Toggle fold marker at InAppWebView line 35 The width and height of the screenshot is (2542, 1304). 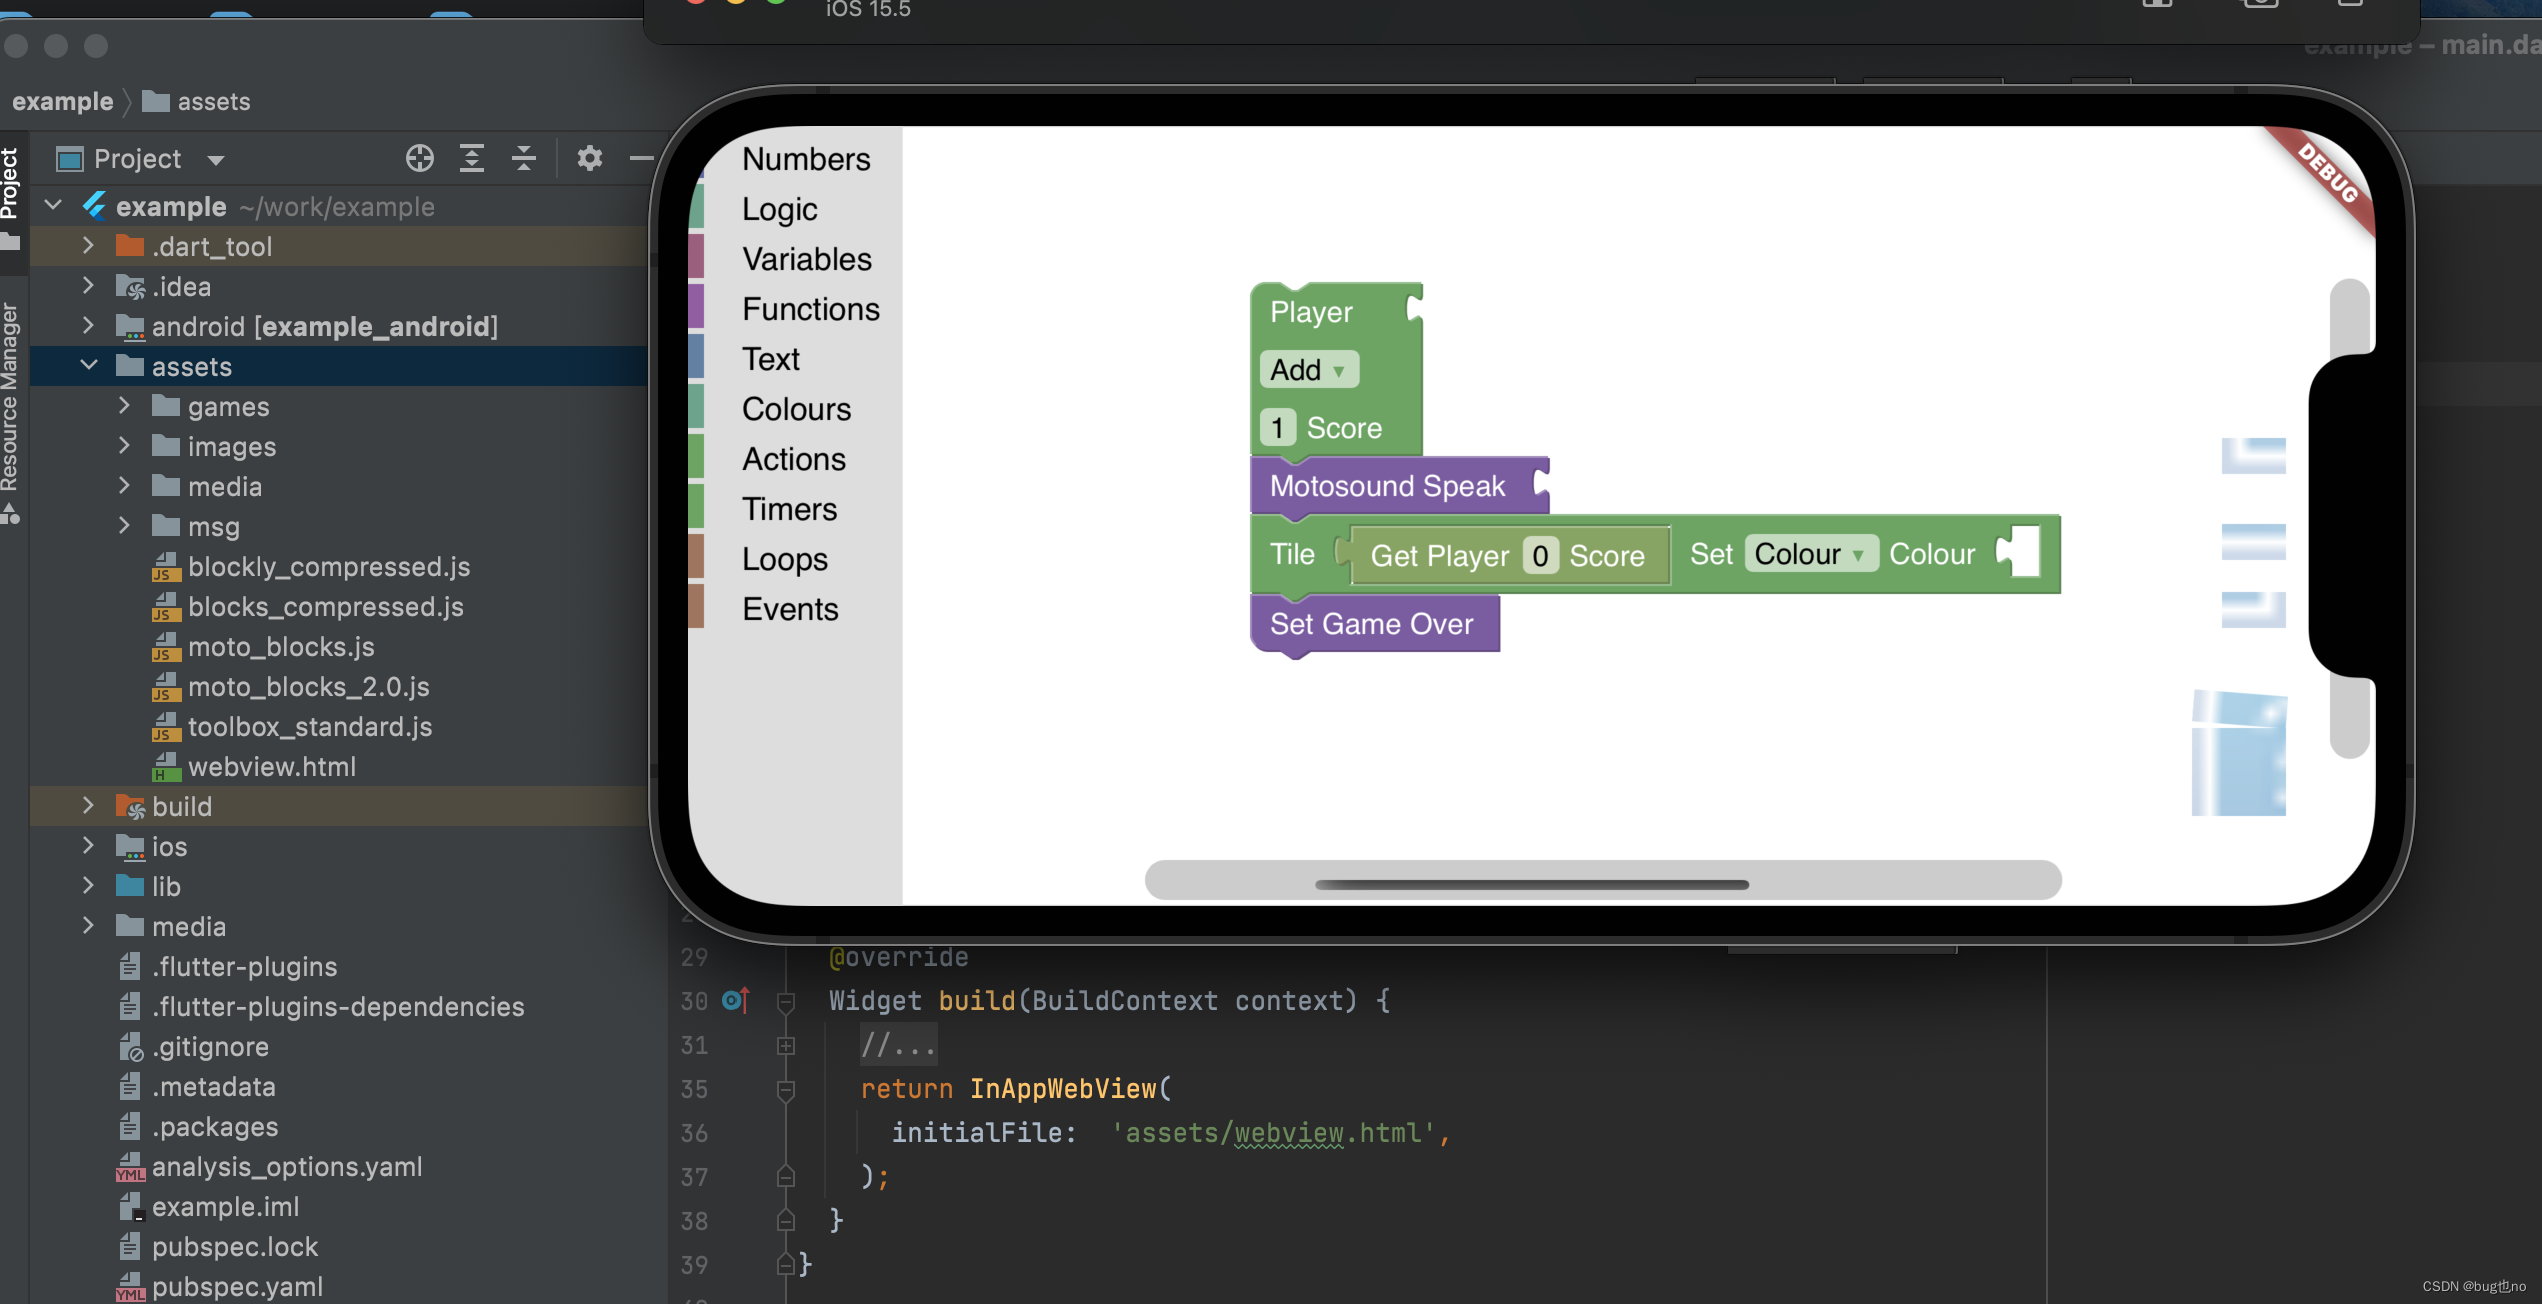(x=786, y=1089)
